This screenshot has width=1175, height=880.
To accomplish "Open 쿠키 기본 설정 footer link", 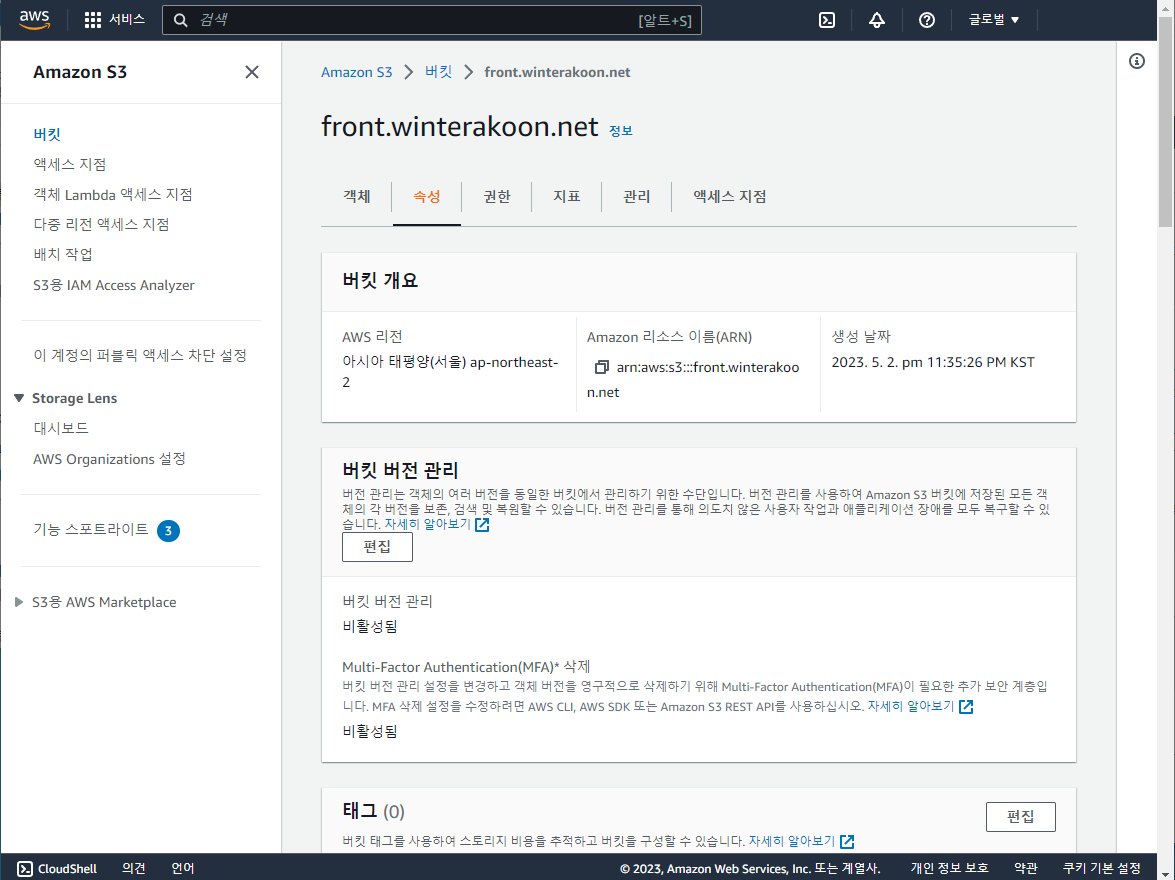I will click(x=1102, y=868).
